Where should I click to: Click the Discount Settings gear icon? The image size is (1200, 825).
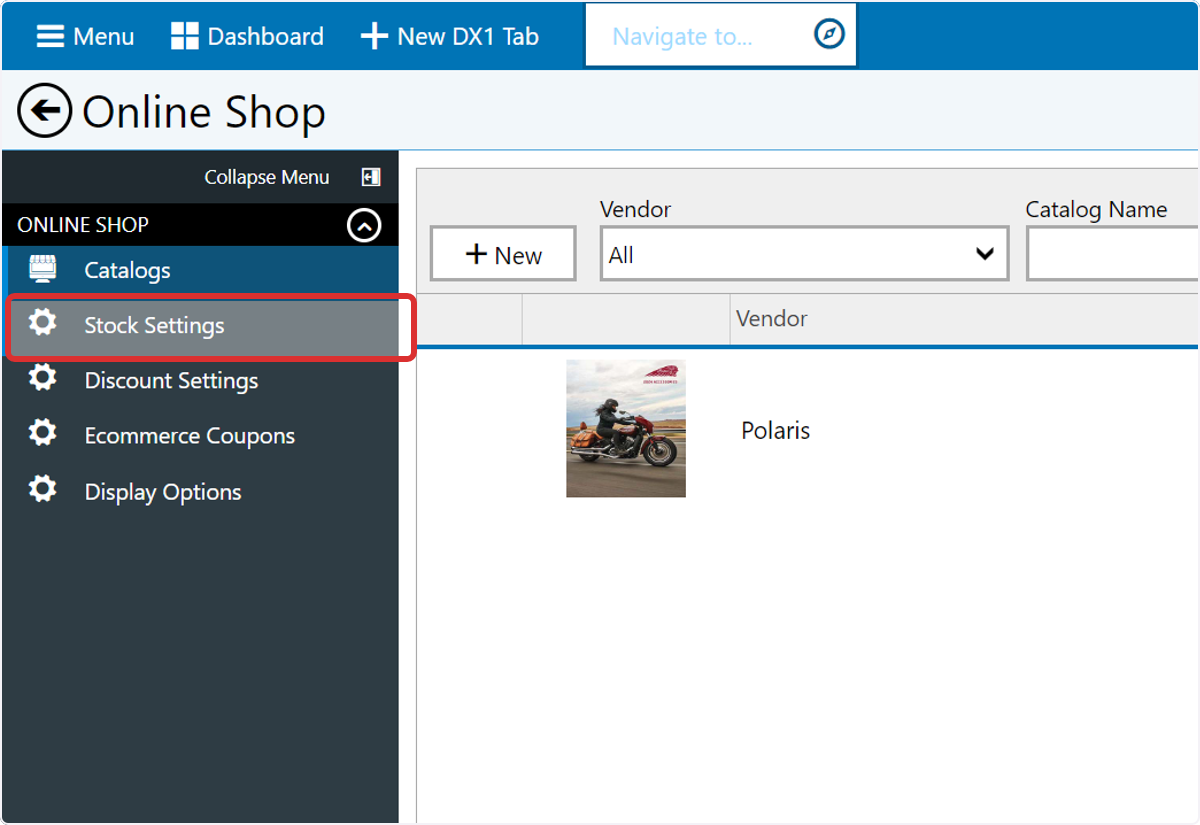[x=42, y=378]
